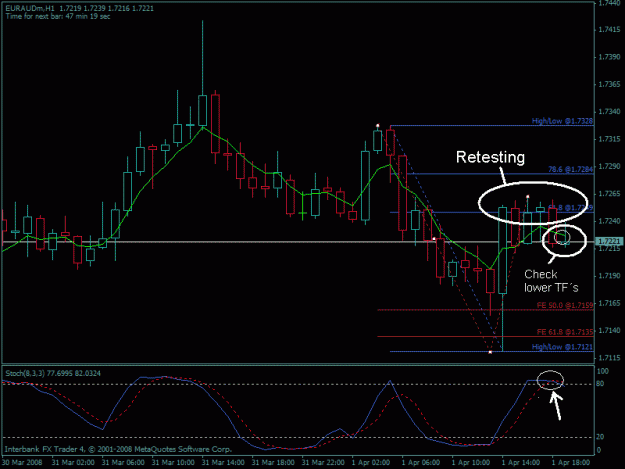This screenshot has height=469, width=625.
Task: Select the 'FE 50.0 @1.7159' expansion label
Action: (x=565, y=305)
